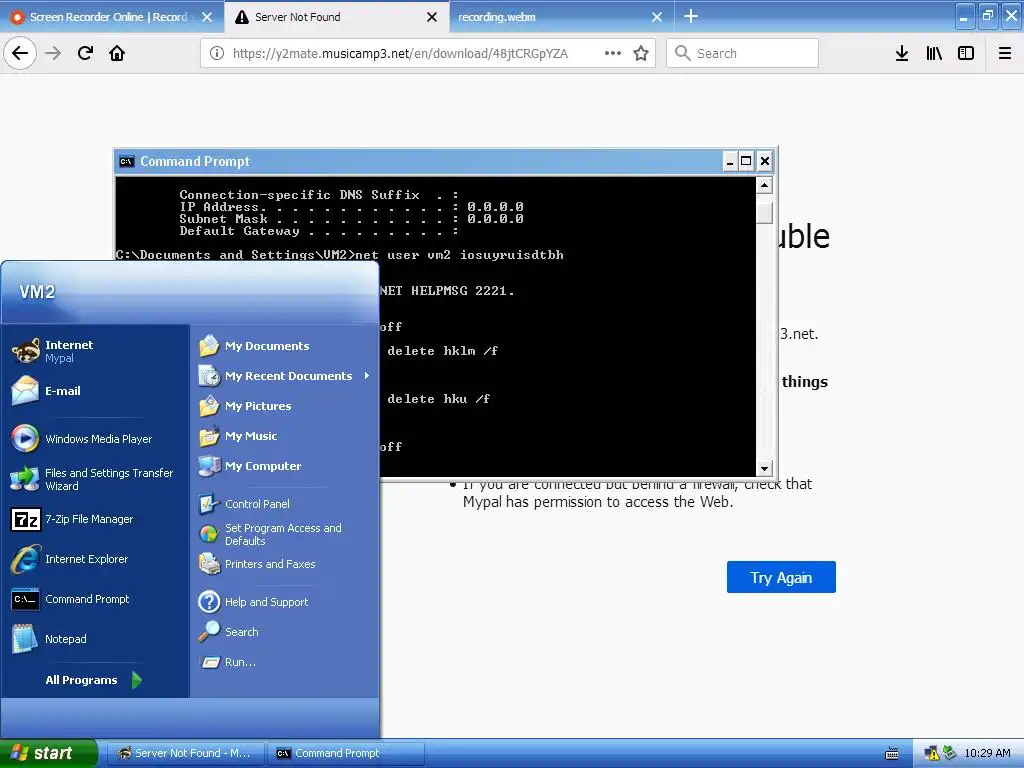The image size is (1024, 768).
Task: Bookmark this page with the star icon
Action: (x=641, y=53)
